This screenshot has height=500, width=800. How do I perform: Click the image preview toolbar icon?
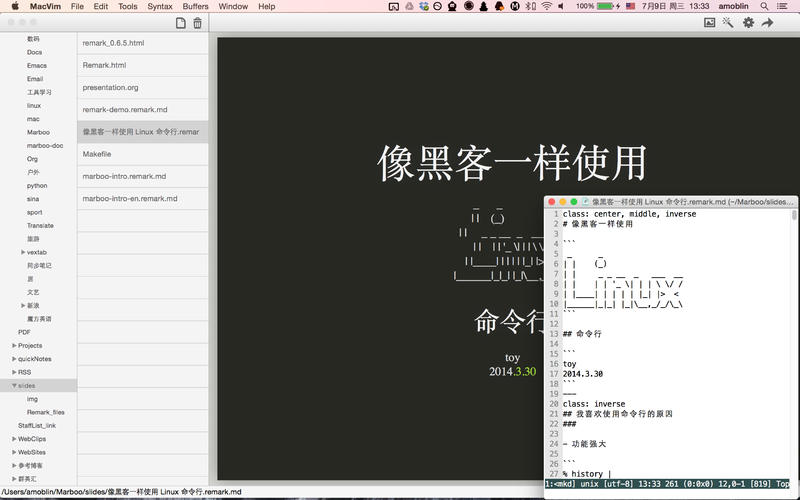point(709,22)
